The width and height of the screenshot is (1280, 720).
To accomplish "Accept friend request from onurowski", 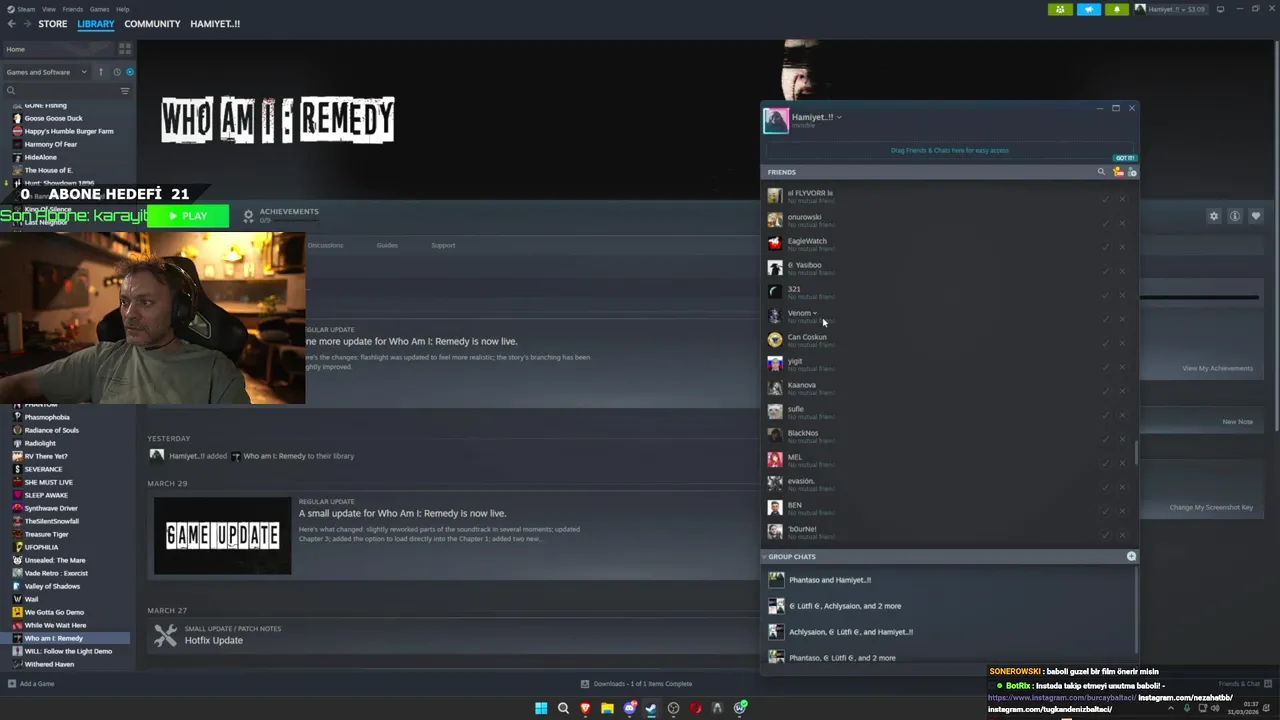I will click(x=1105, y=223).
